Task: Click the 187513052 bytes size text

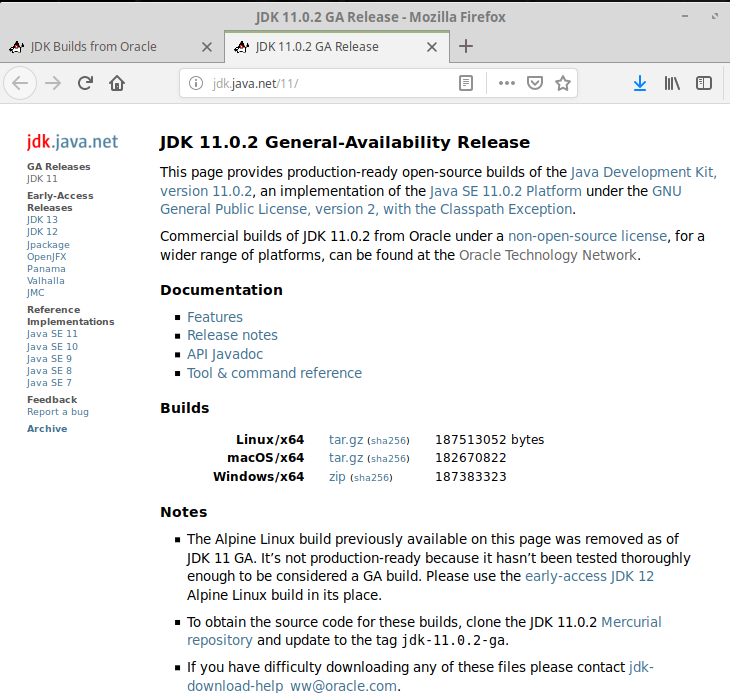Action: pos(489,440)
